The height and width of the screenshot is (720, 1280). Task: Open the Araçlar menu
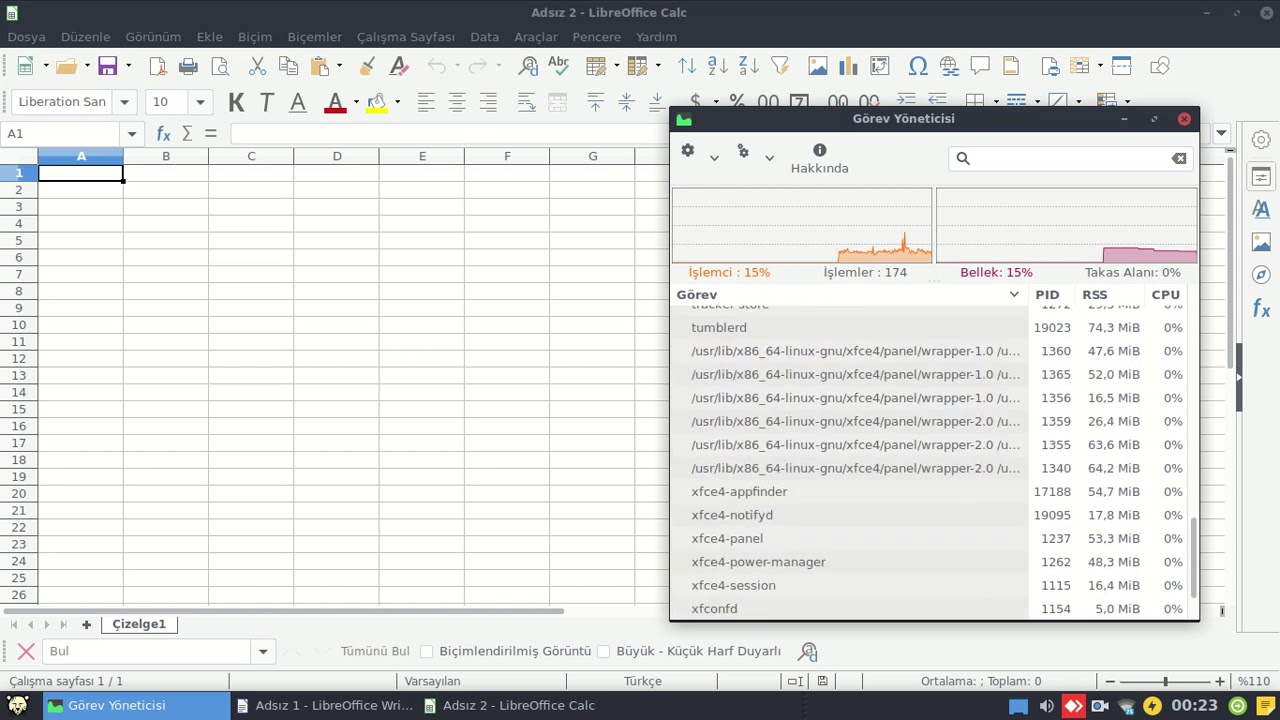point(536,37)
